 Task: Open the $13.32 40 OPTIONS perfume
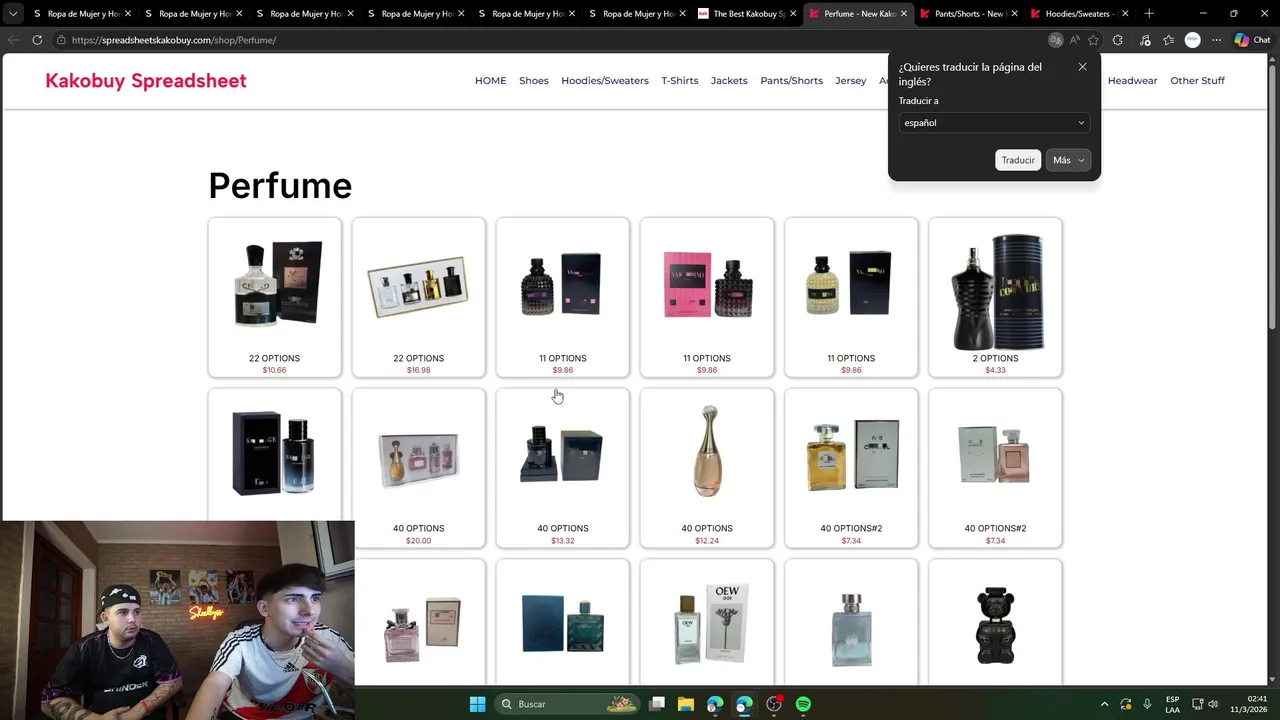[562, 468]
